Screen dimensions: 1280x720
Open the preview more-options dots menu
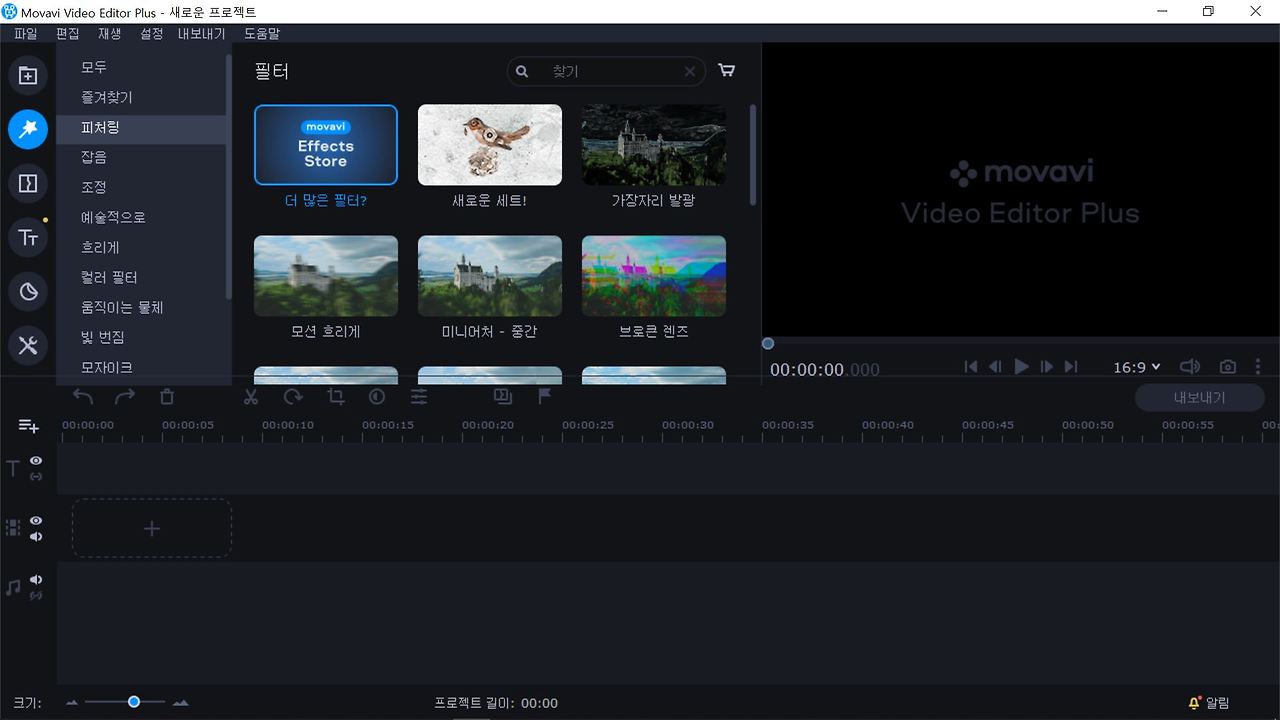coord(1258,367)
